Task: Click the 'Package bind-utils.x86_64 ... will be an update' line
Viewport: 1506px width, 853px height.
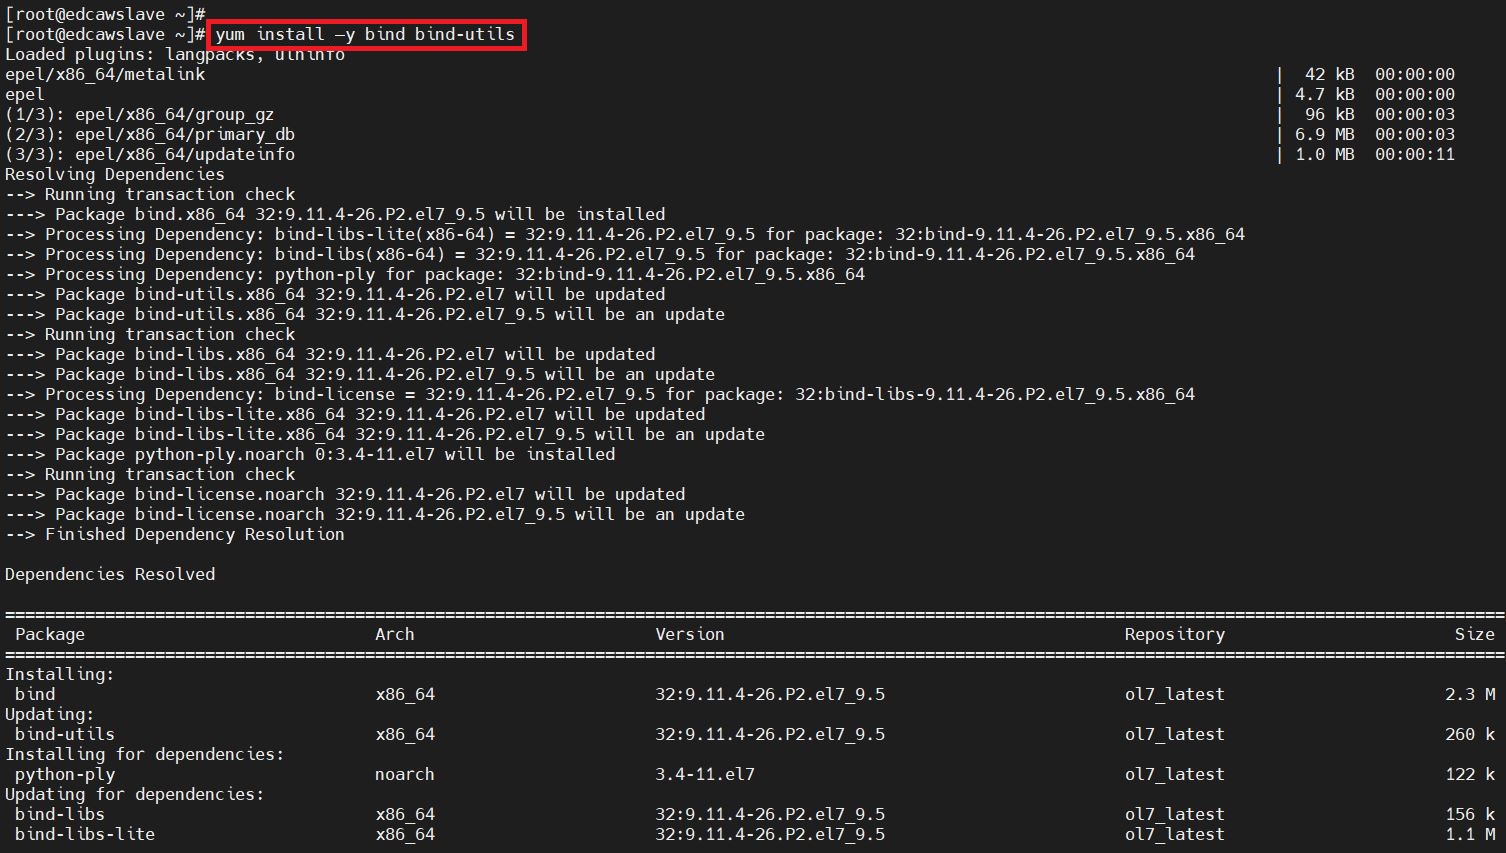Action: tap(365, 314)
